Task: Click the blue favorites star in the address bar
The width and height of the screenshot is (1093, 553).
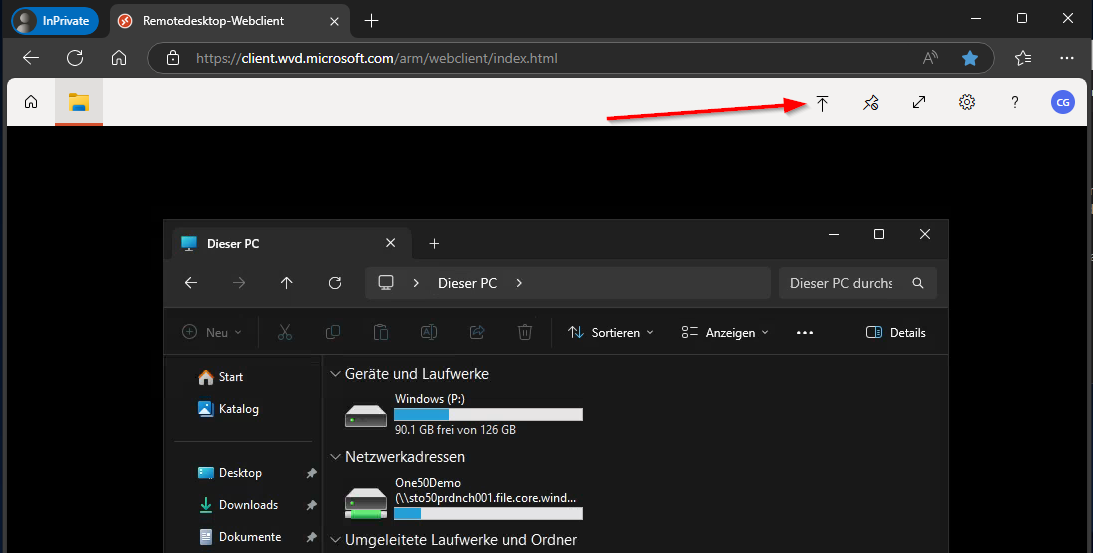Action: tap(970, 59)
